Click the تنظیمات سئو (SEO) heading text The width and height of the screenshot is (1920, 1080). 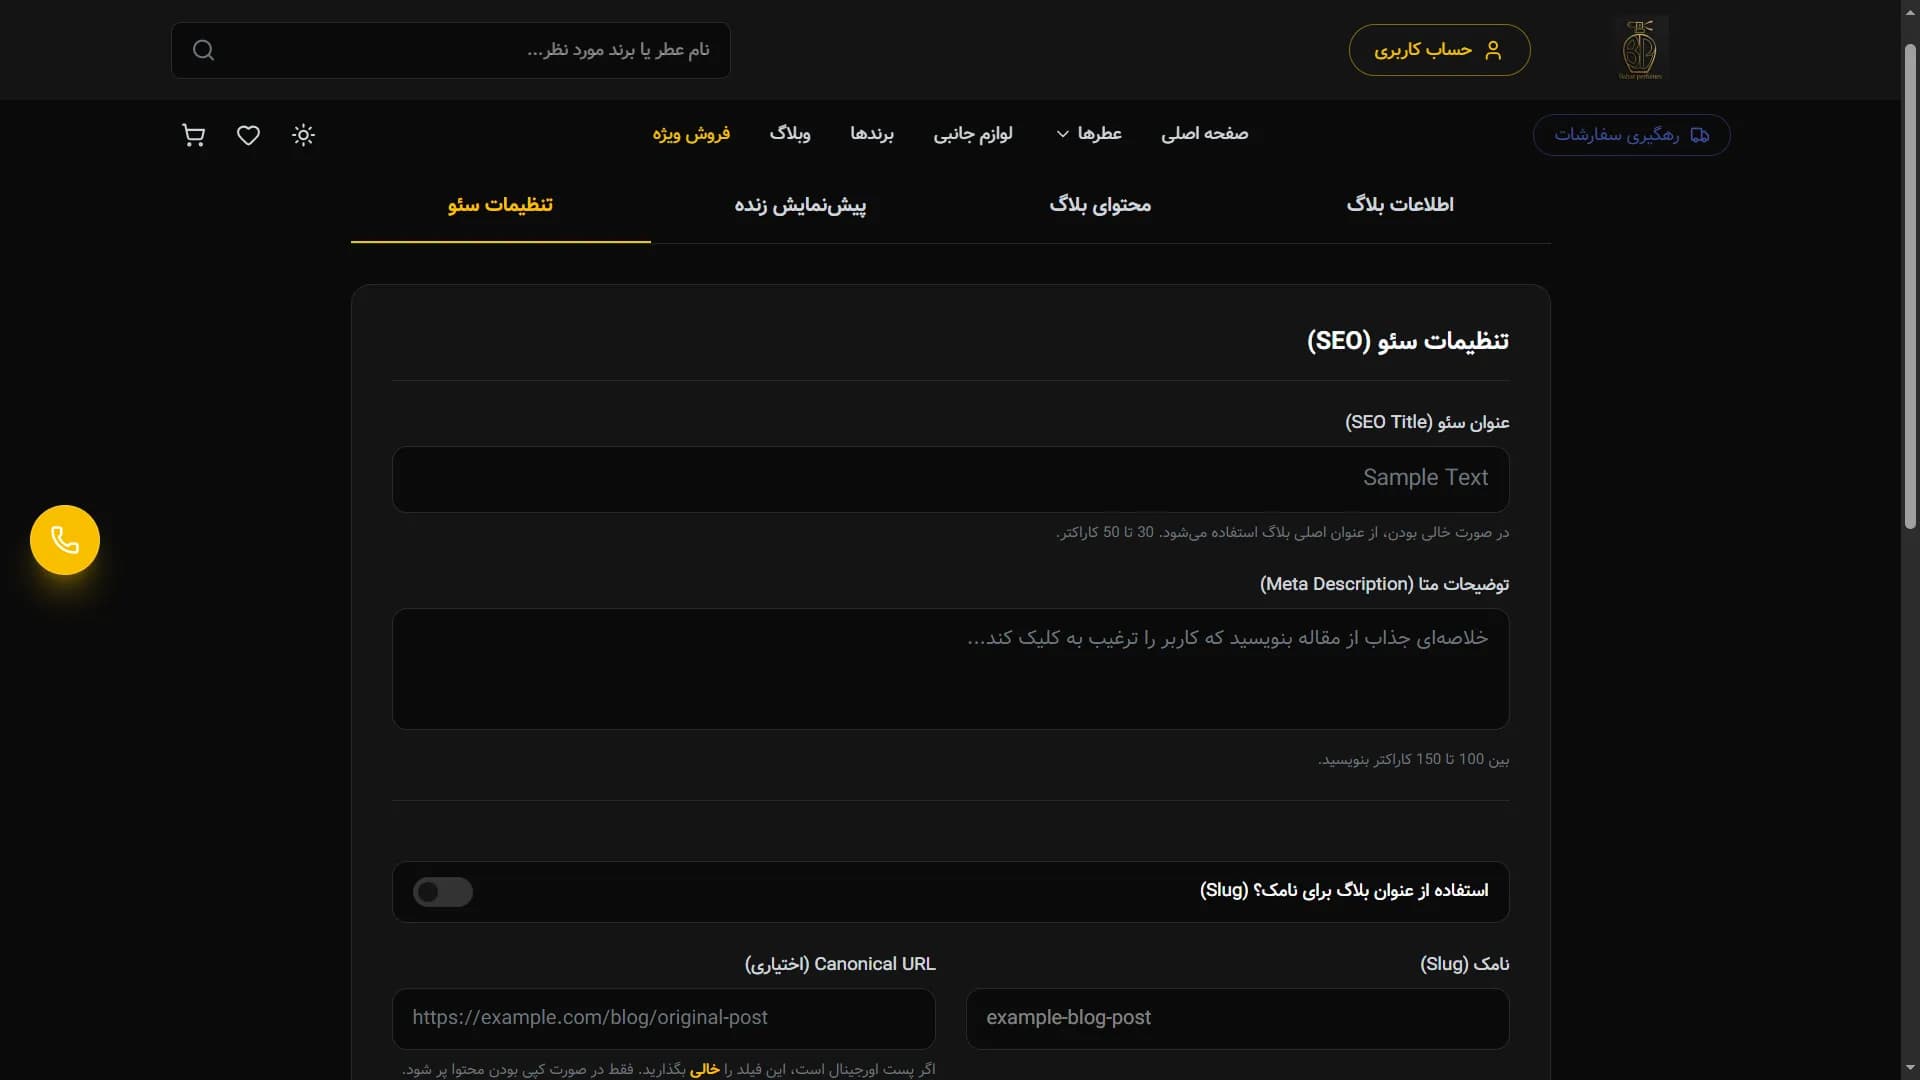point(1408,341)
